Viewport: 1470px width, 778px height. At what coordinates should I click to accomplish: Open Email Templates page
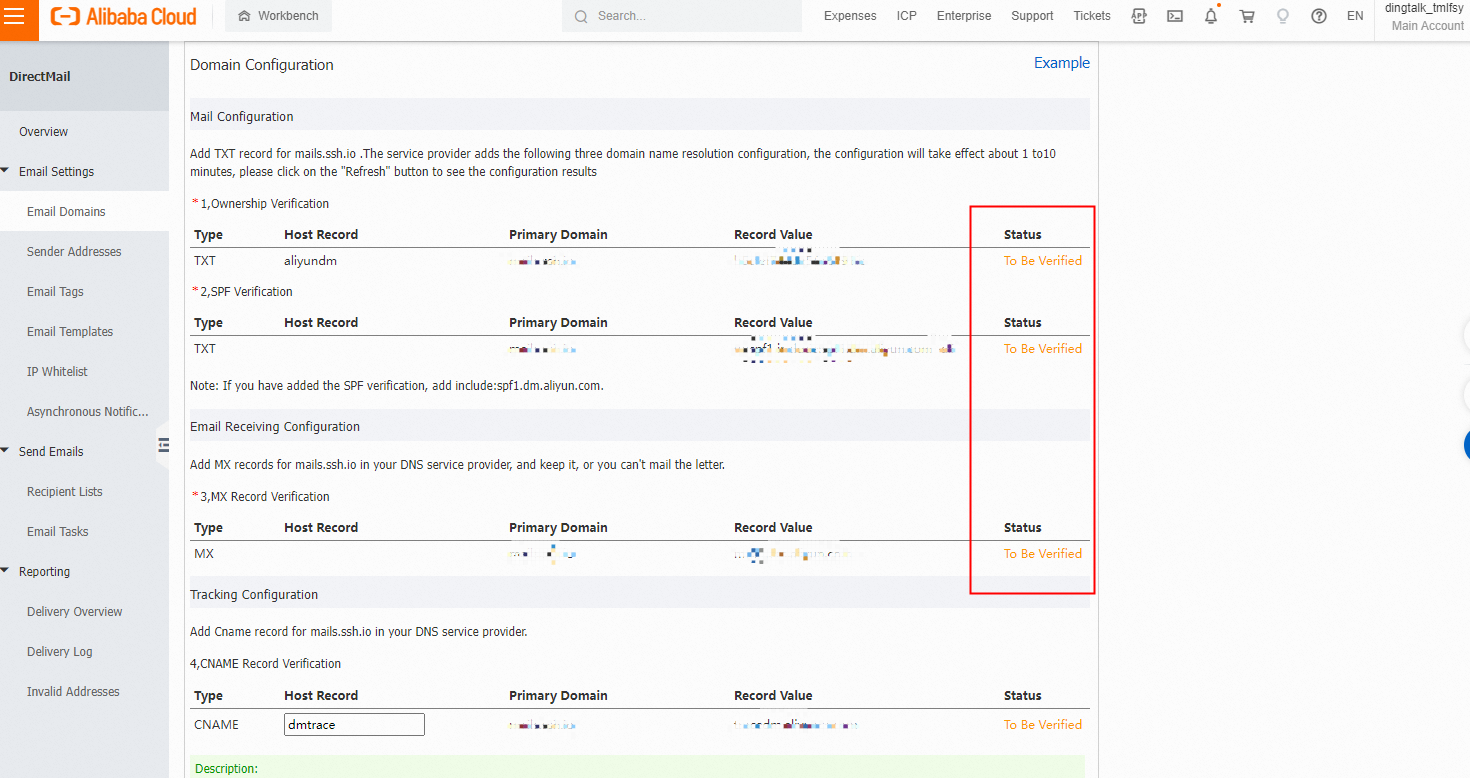[70, 332]
